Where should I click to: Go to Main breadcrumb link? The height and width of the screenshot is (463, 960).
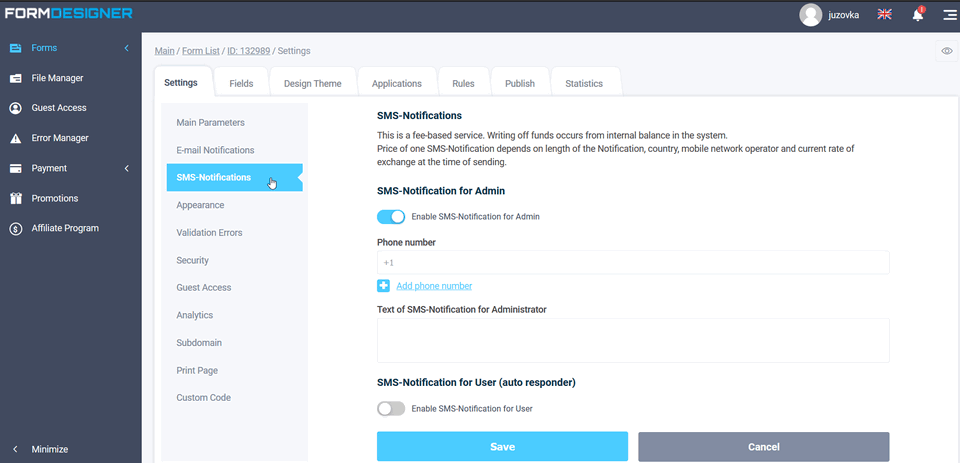[165, 51]
